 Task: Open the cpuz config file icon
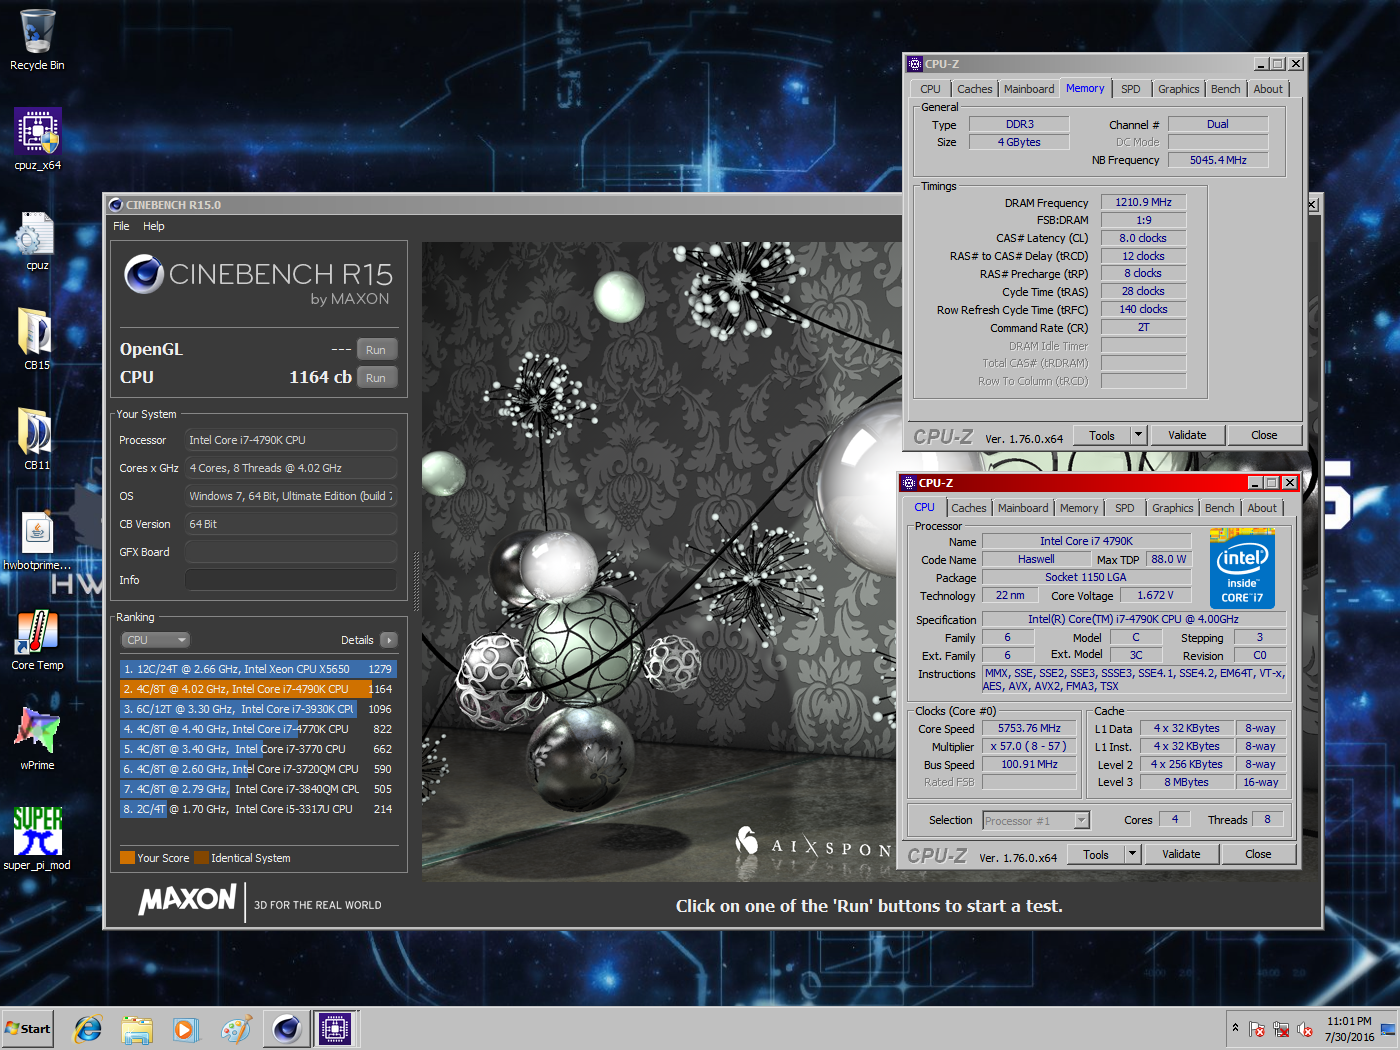pos(37,240)
